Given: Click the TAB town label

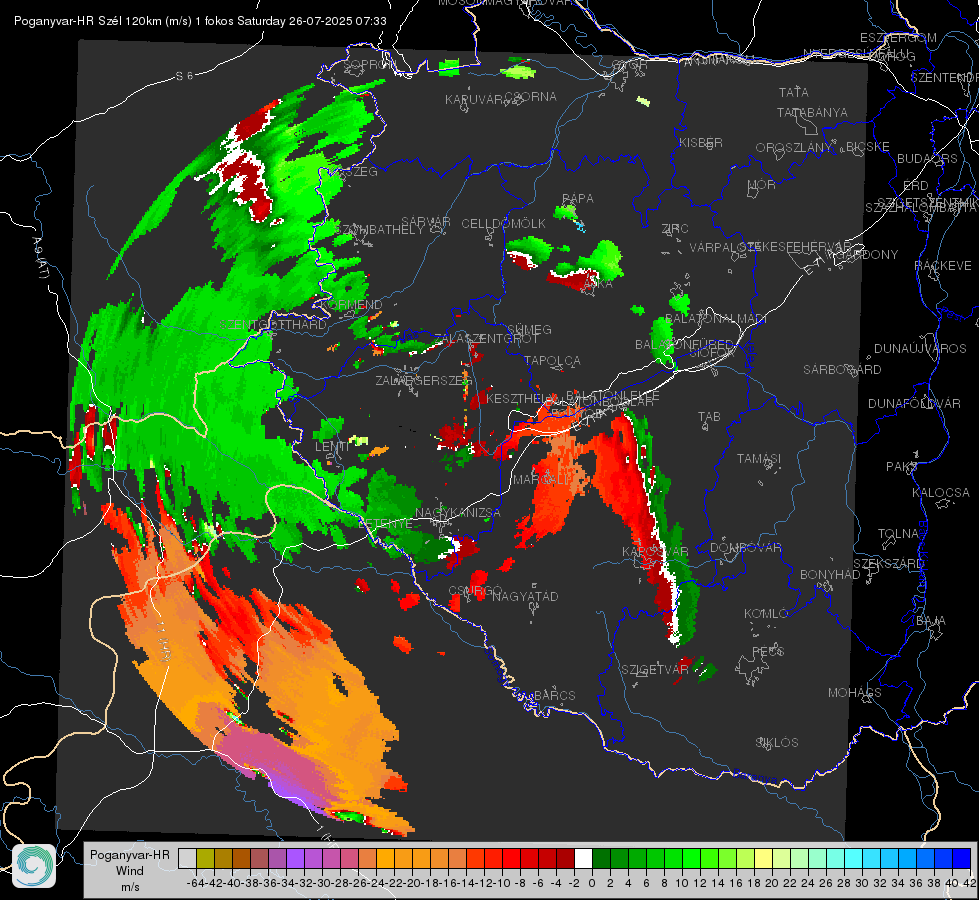Looking at the screenshot, I should (x=709, y=417).
